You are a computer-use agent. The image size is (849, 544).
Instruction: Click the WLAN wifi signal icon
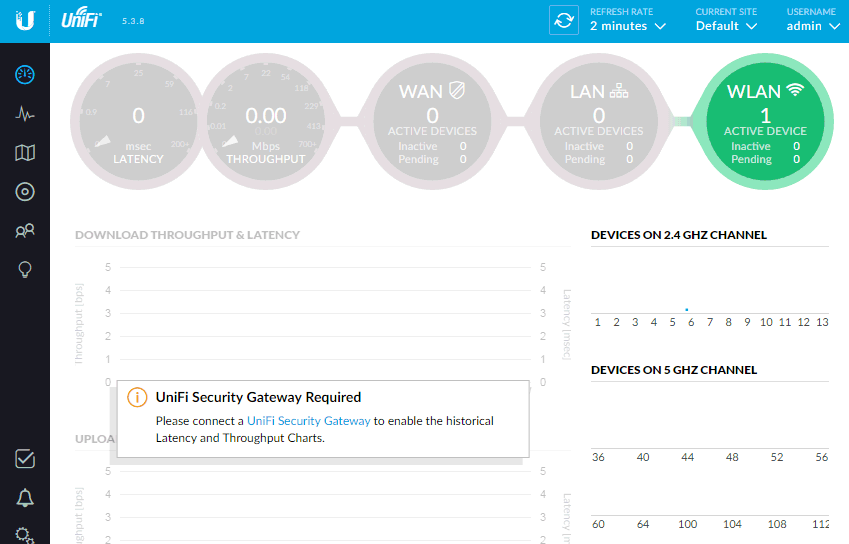[795, 90]
